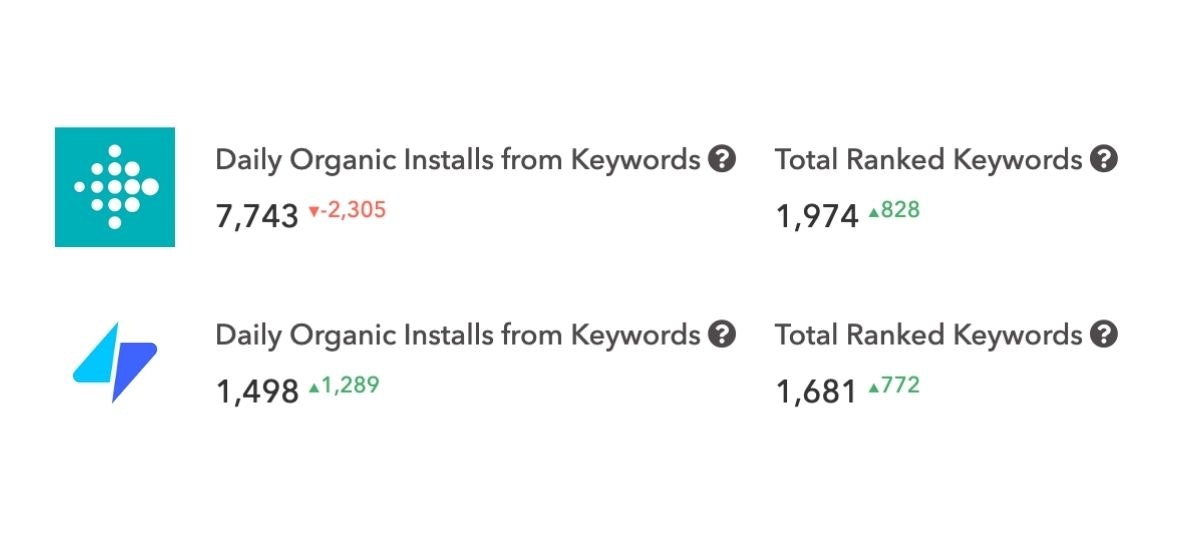Viewport: 1200px width, 550px height.
Task: Select the 1,498 daily installs value
Action: pyautogui.click(x=257, y=391)
